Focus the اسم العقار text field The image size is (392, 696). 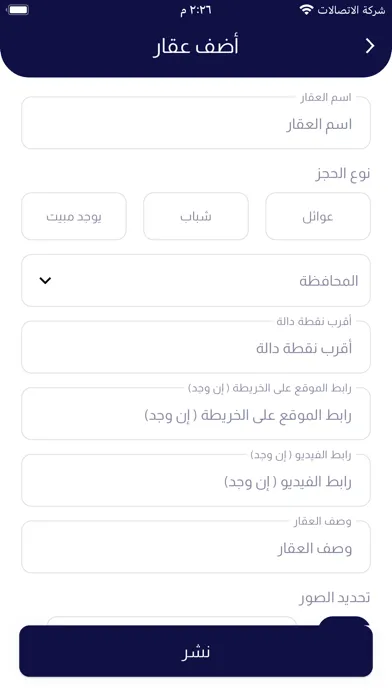(x=196, y=123)
